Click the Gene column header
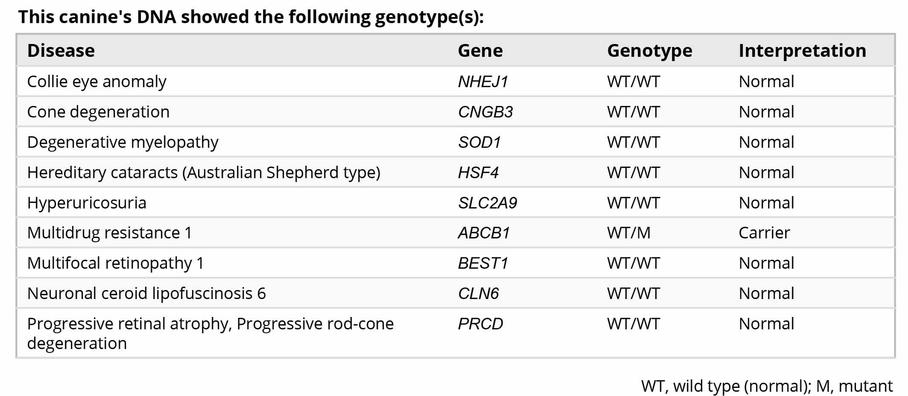Image resolution: width=908 pixels, height=396 pixels. pyautogui.click(x=480, y=50)
